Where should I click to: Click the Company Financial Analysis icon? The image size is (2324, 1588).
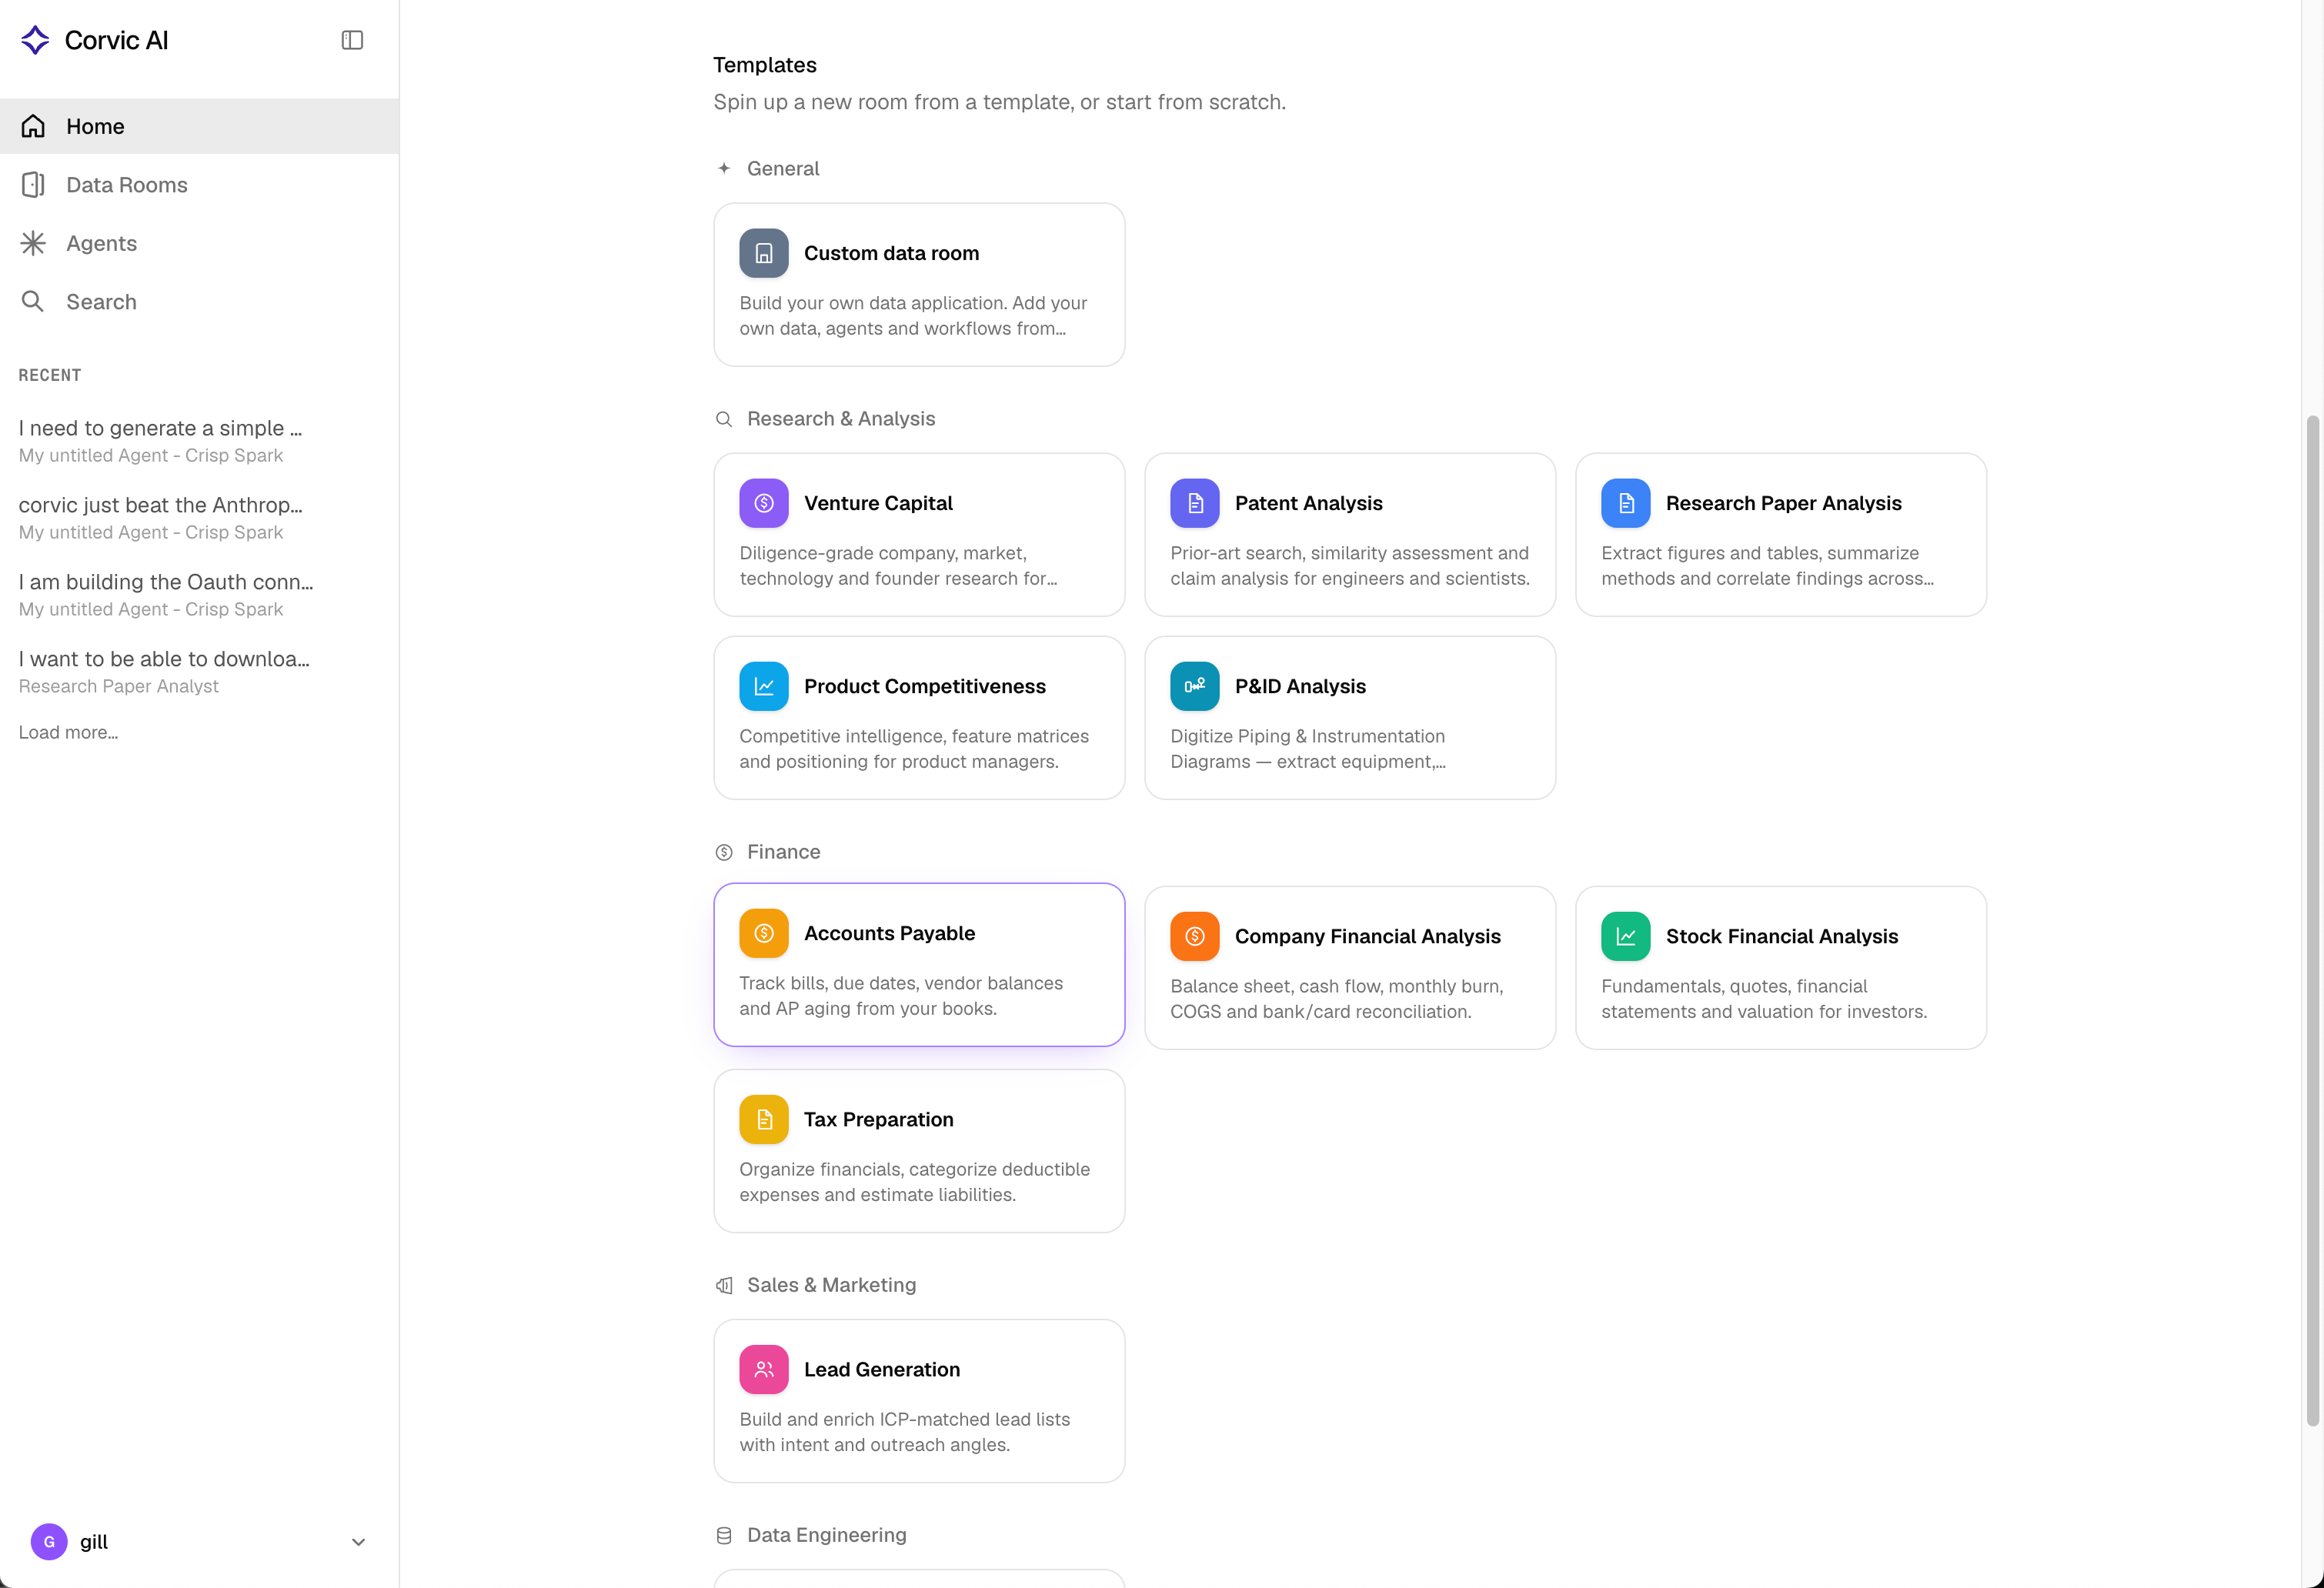point(1195,936)
